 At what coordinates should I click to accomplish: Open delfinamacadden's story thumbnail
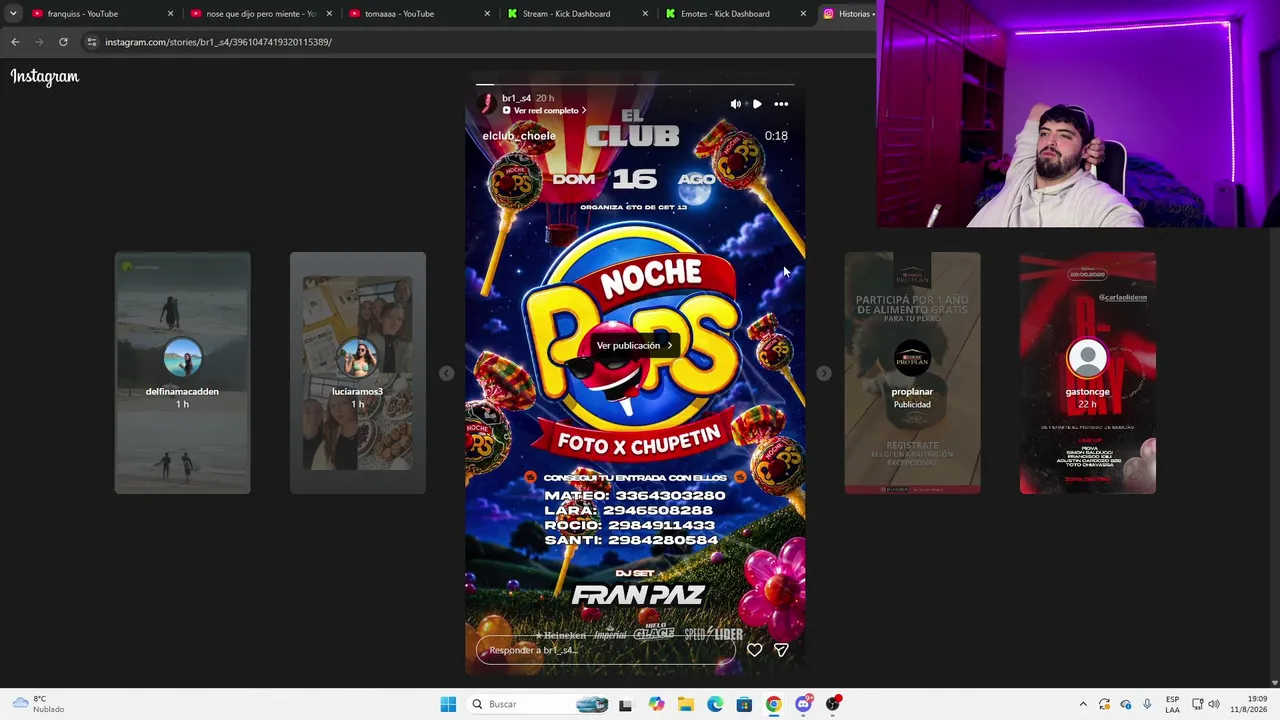(182, 373)
